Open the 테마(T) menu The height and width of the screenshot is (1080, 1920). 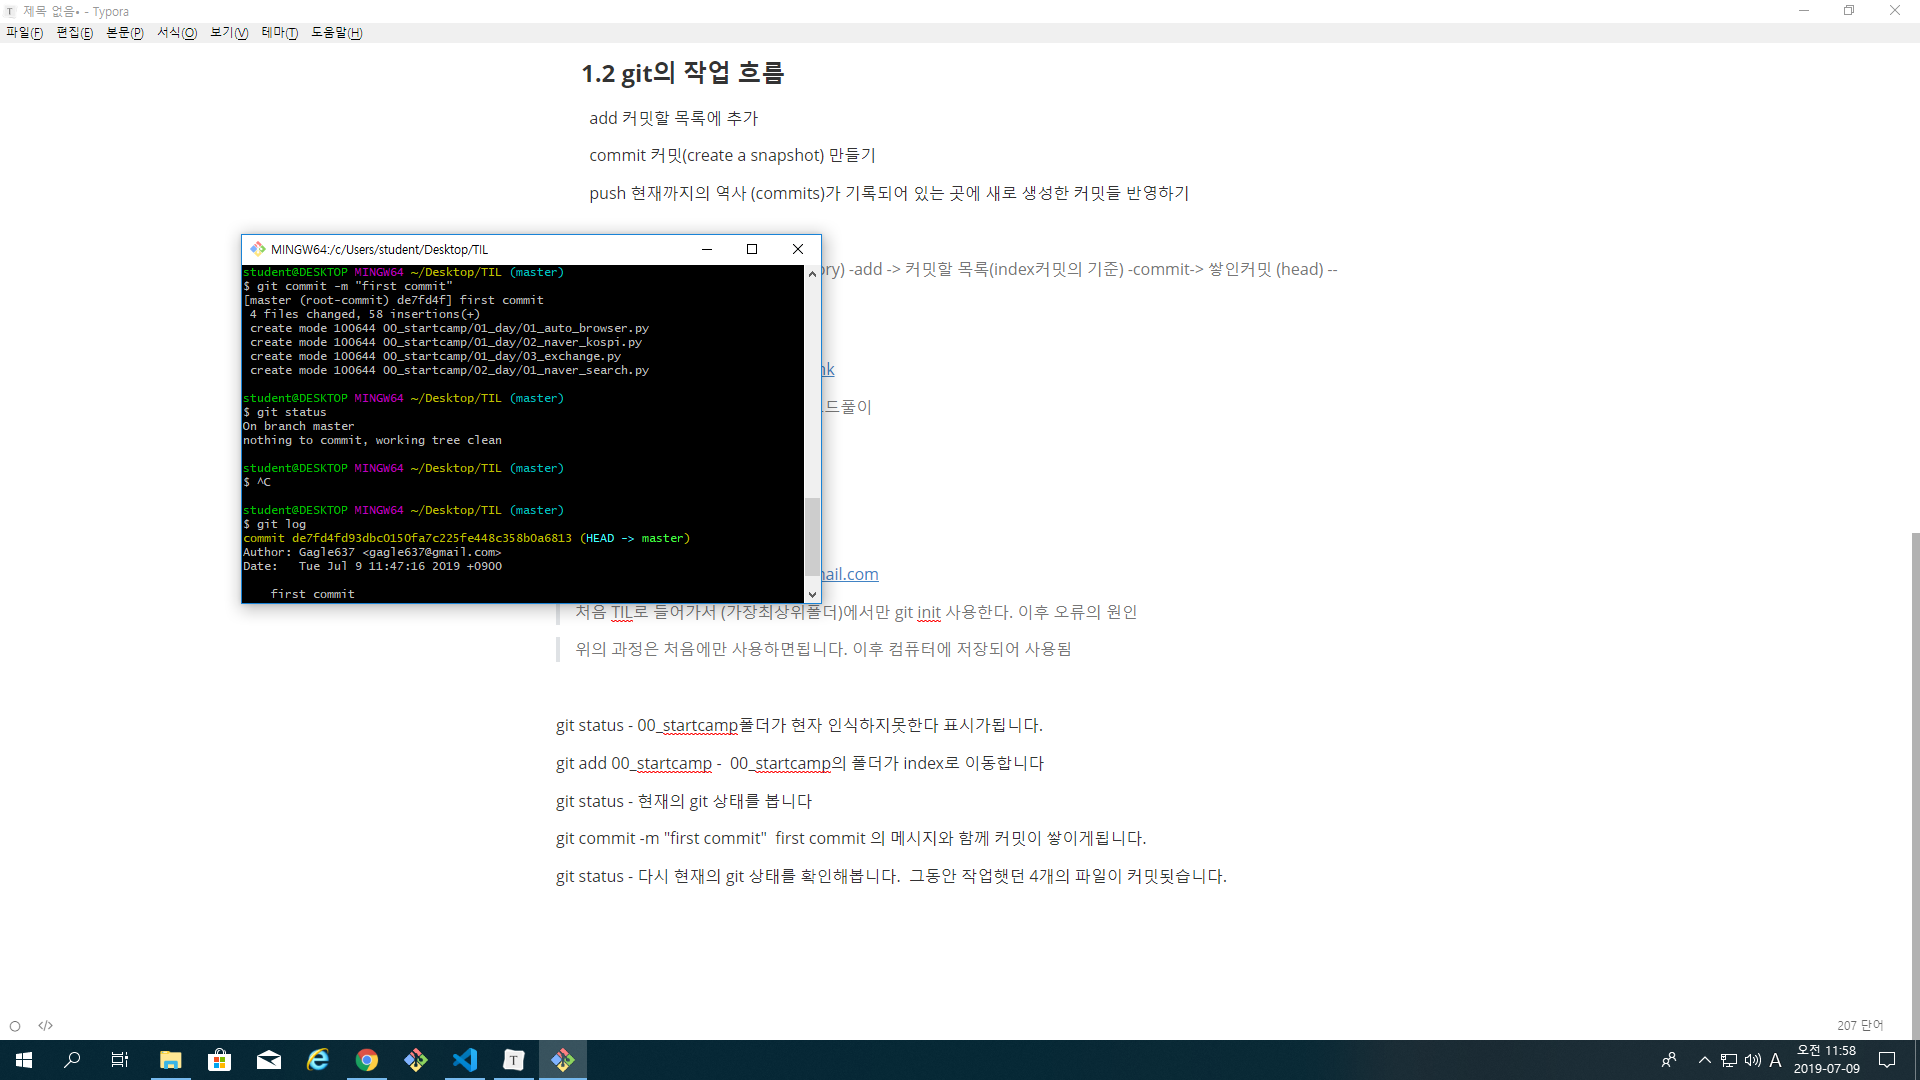pyautogui.click(x=279, y=33)
